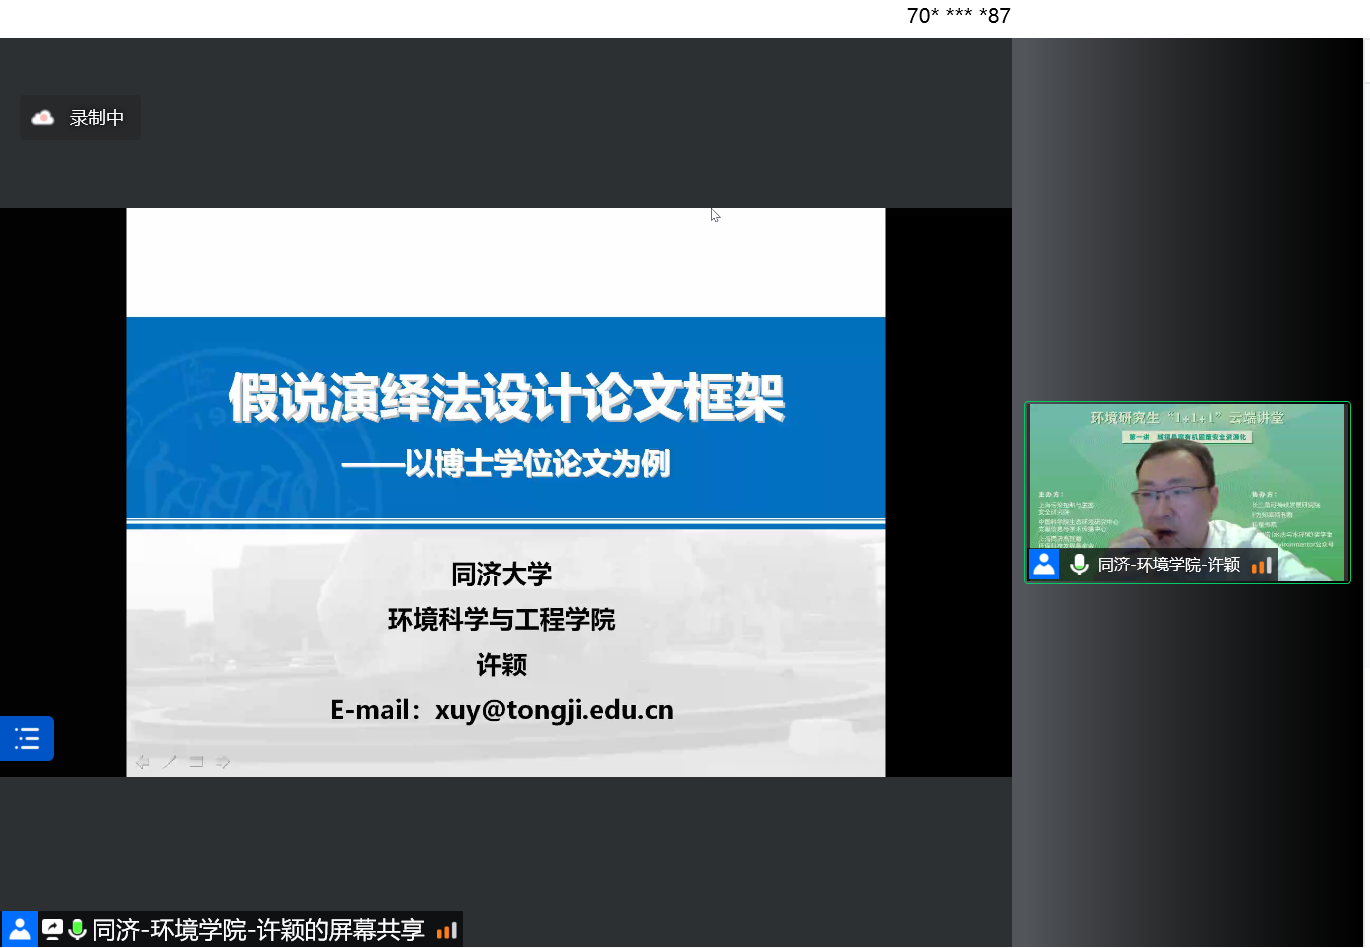Advance to next slide with right arrow
The width and height of the screenshot is (1370, 948).
pos(223,762)
